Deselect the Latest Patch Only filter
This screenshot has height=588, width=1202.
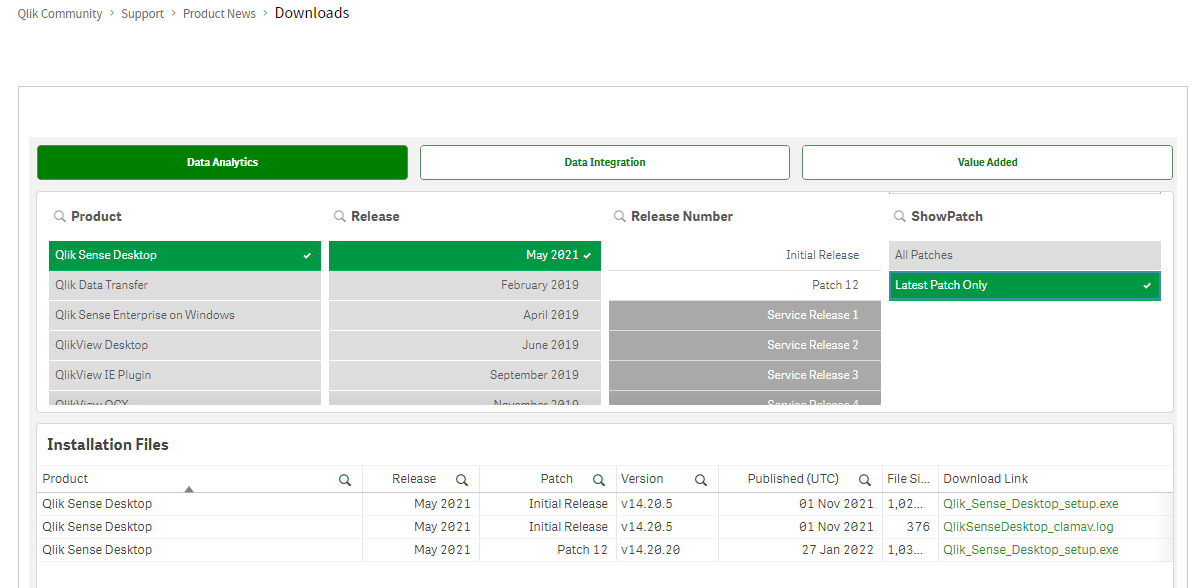pos(1024,285)
